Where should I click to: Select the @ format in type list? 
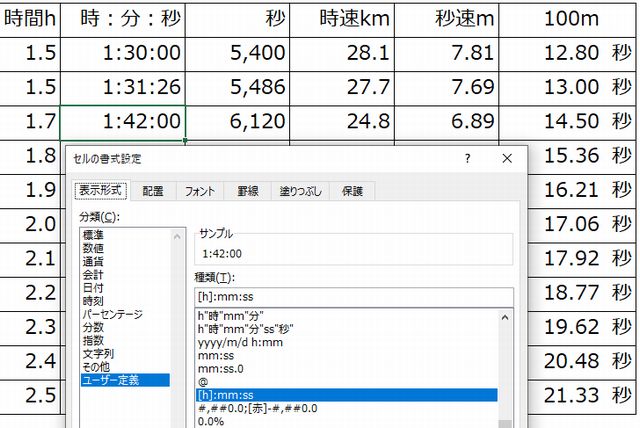[347, 382]
